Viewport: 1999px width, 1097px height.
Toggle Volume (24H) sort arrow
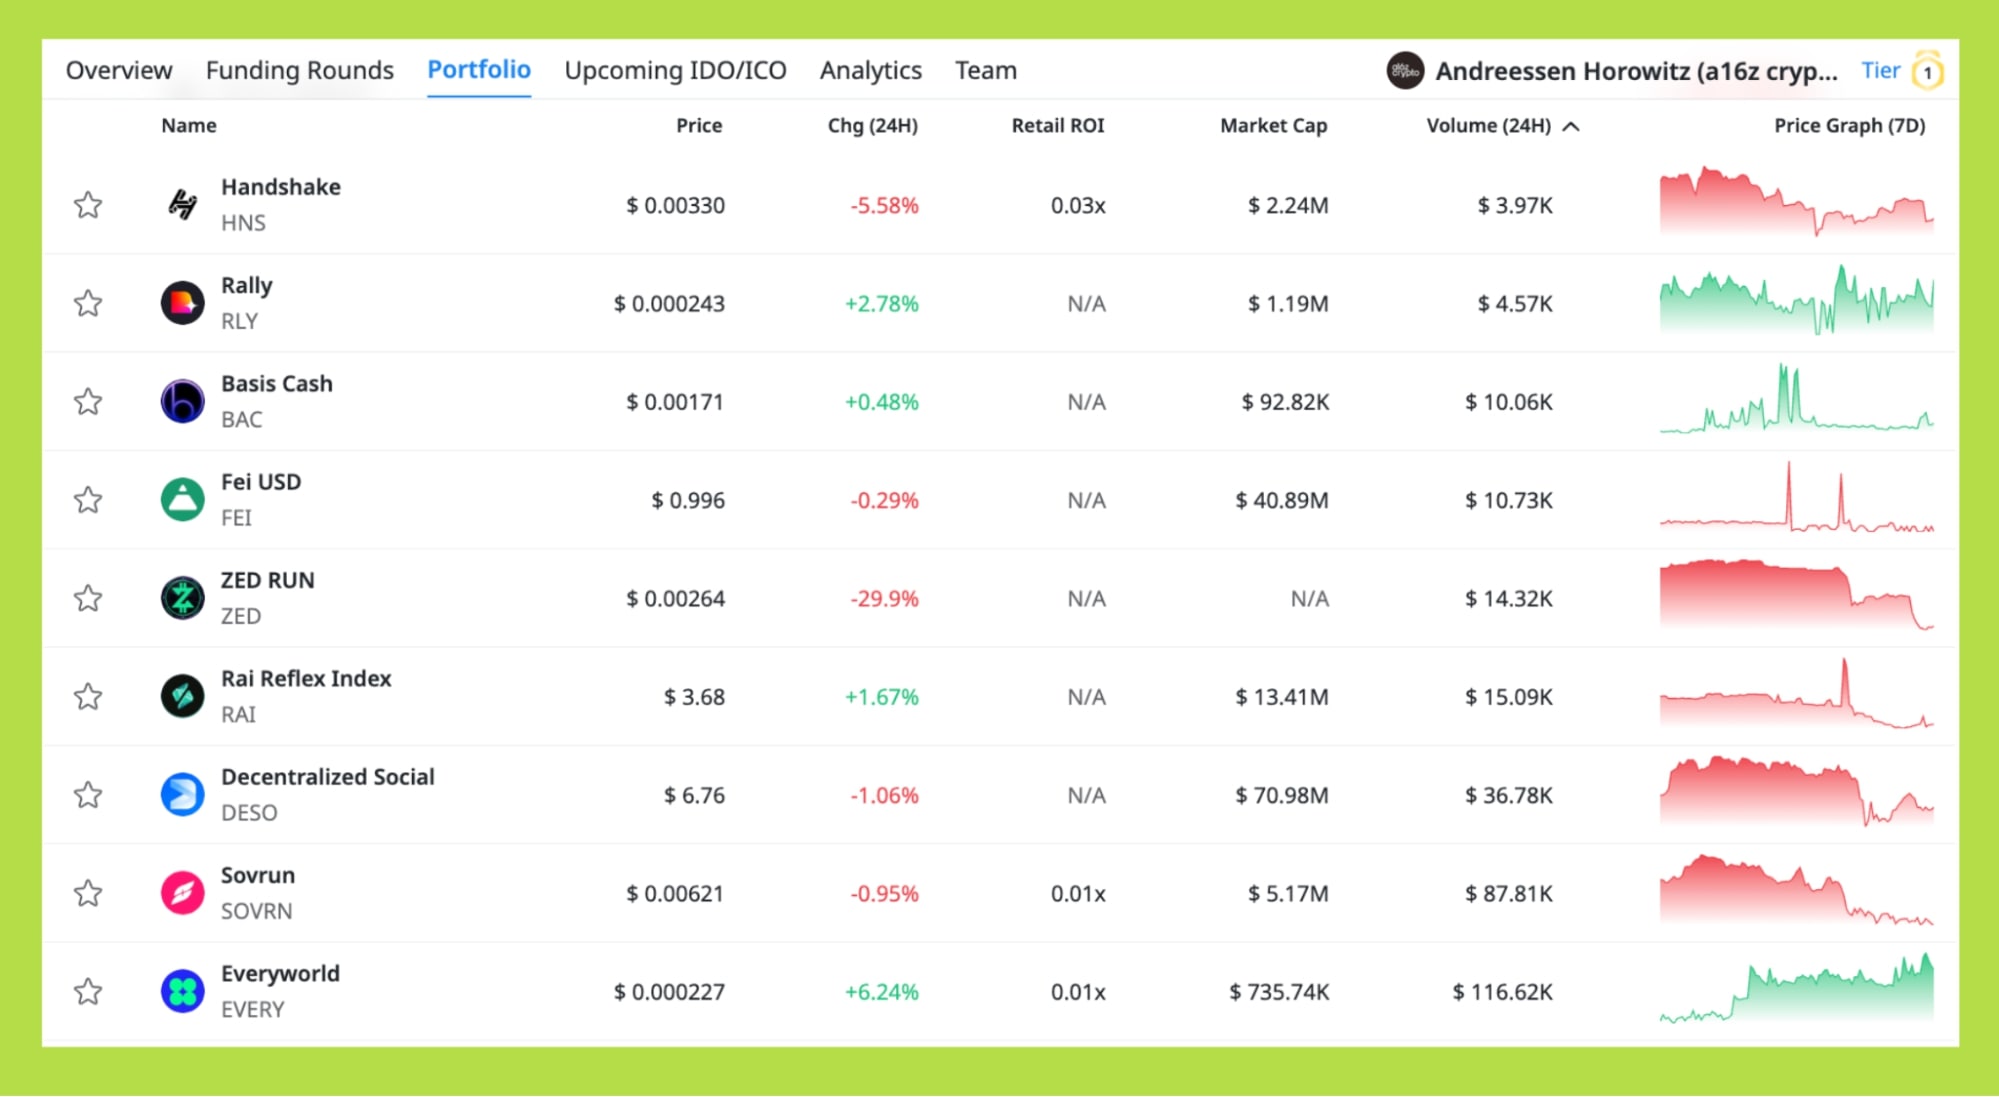[x=1571, y=126]
